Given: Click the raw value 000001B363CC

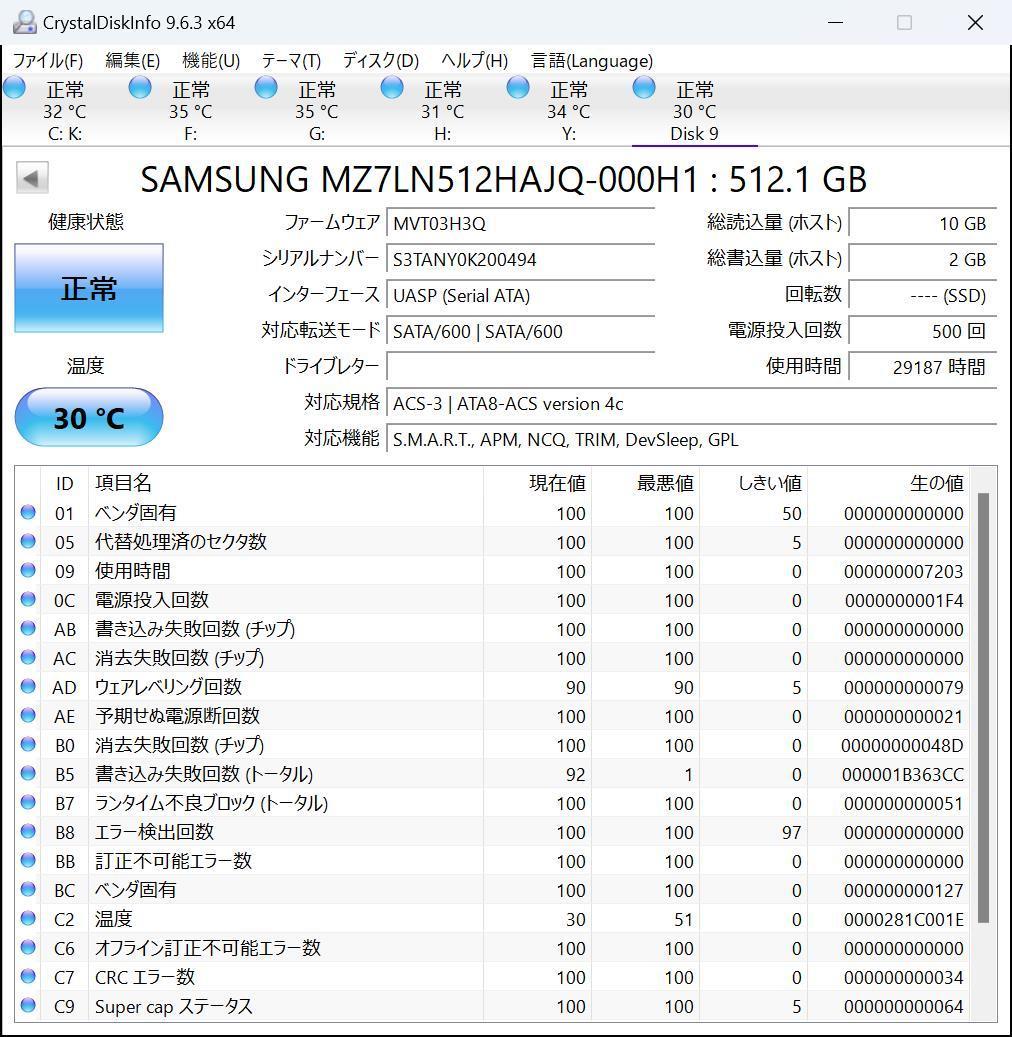Looking at the screenshot, I should pyautogui.click(x=903, y=774).
